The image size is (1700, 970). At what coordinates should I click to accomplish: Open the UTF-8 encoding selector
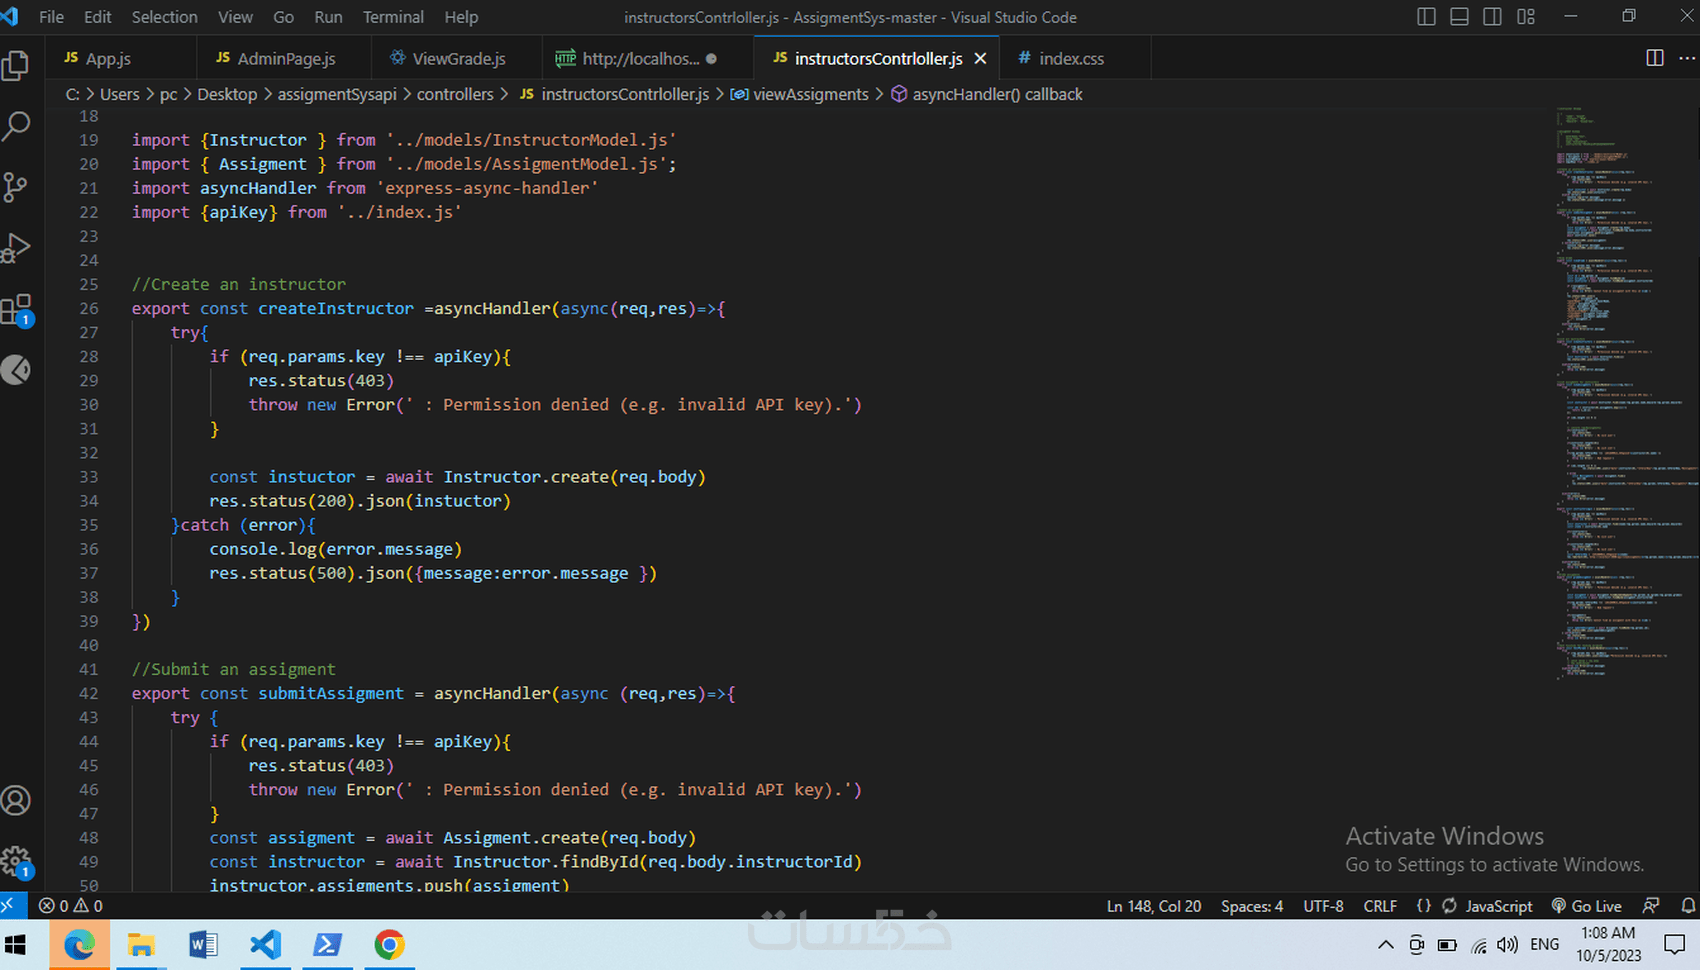[x=1322, y=905]
